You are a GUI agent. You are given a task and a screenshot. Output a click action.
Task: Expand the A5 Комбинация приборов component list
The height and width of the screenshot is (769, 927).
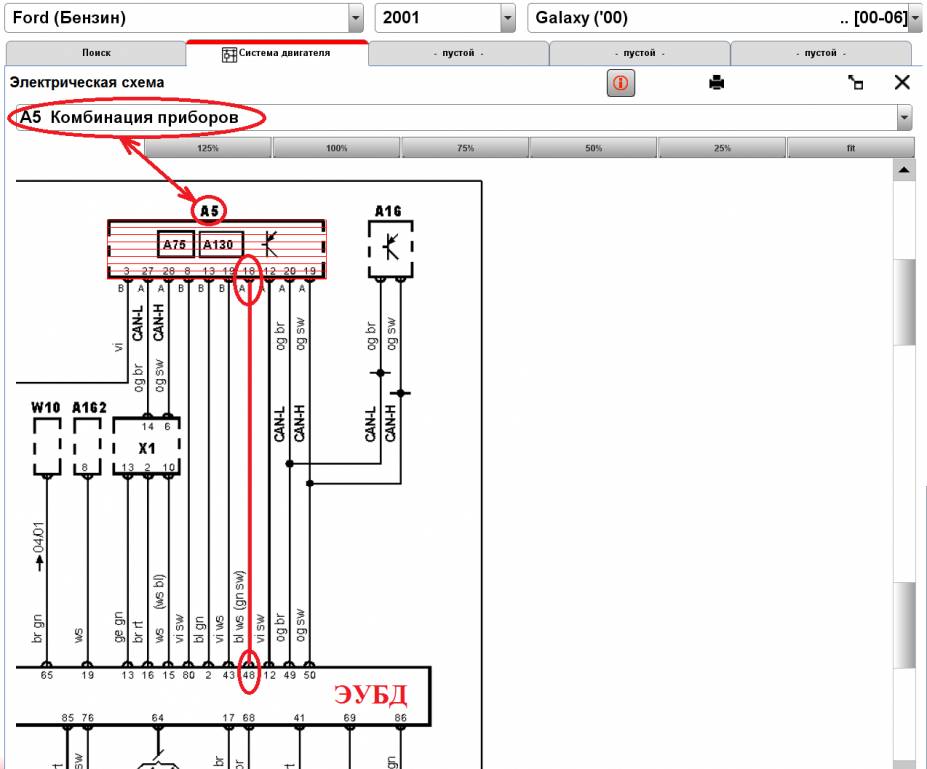[x=905, y=118]
